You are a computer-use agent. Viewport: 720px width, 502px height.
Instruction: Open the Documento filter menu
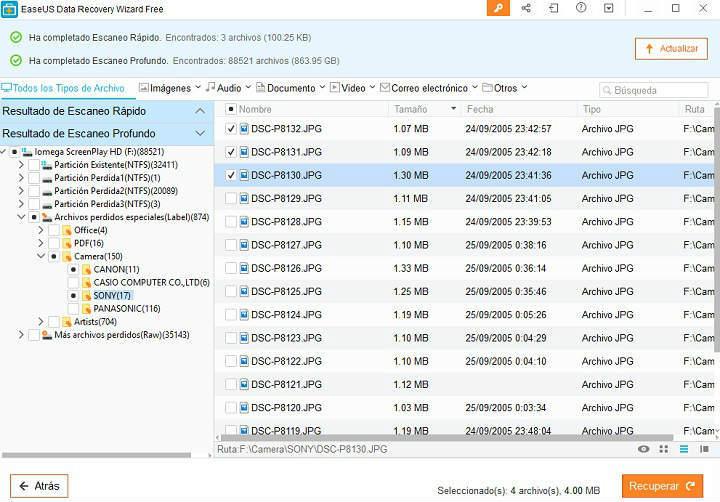click(x=290, y=88)
